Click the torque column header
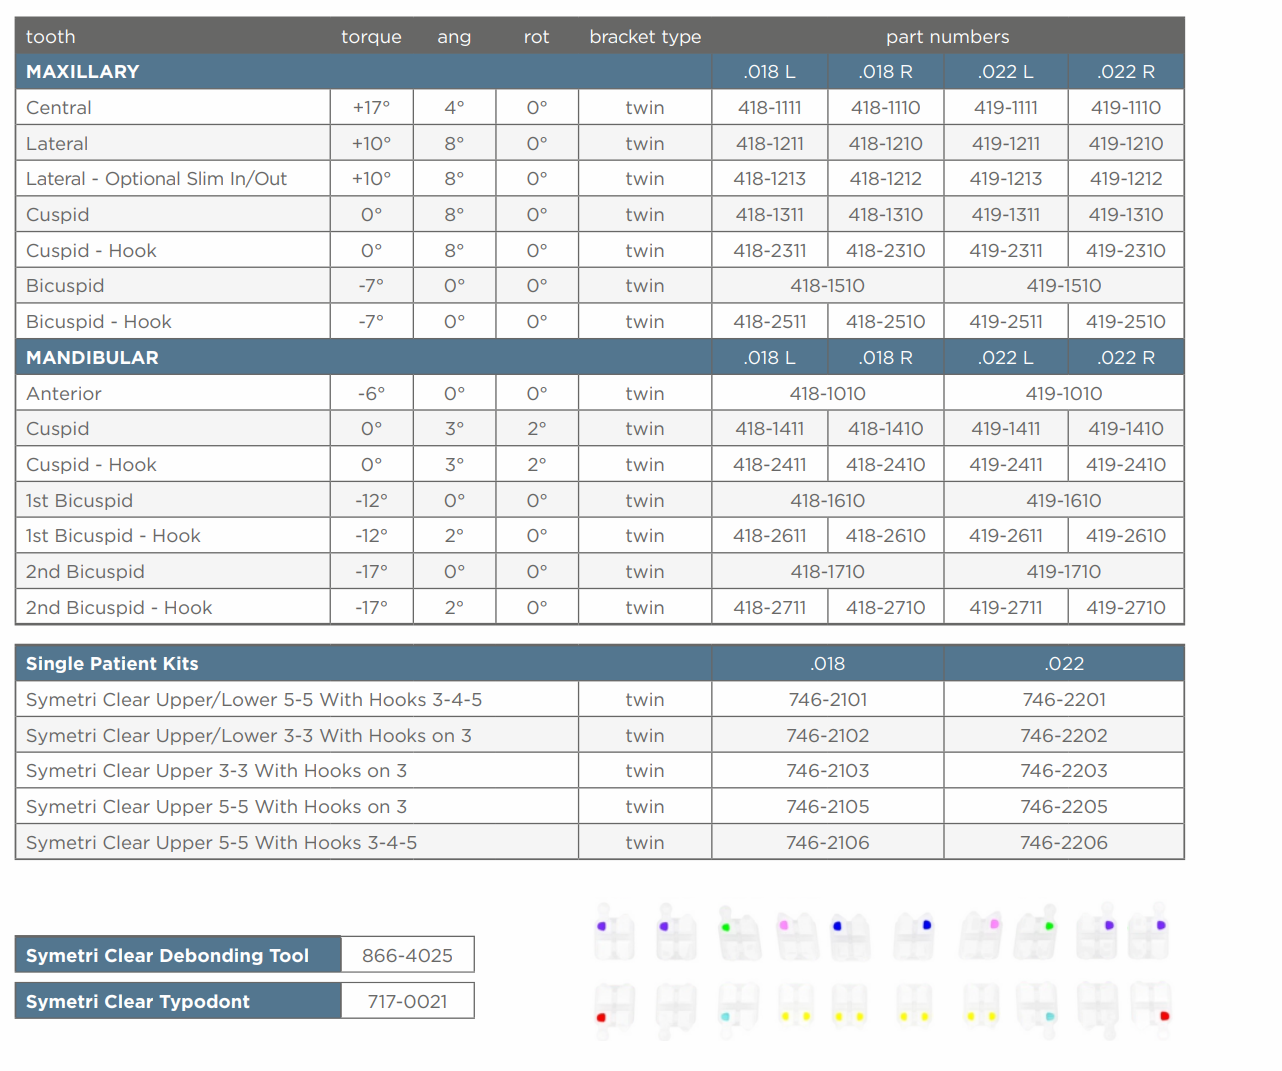This screenshot has width=1282, height=1071. pyautogui.click(x=371, y=37)
